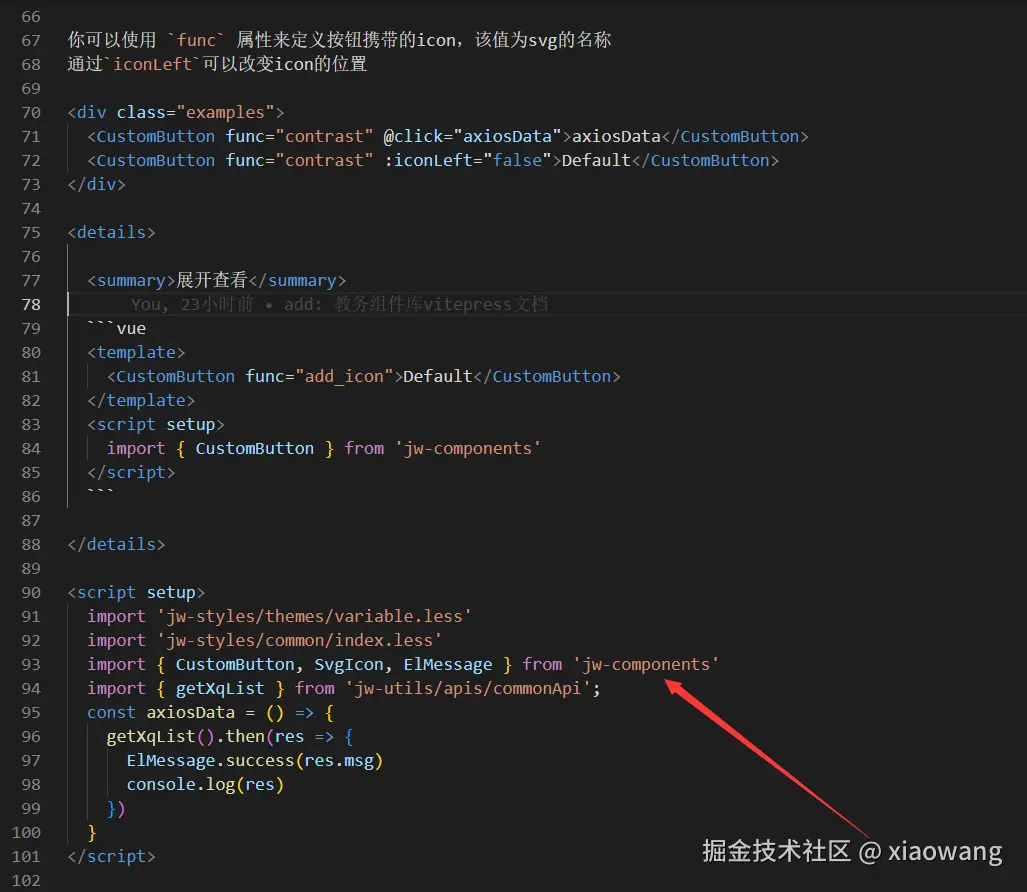Click the </script> tag on line 85

point(131,473)
